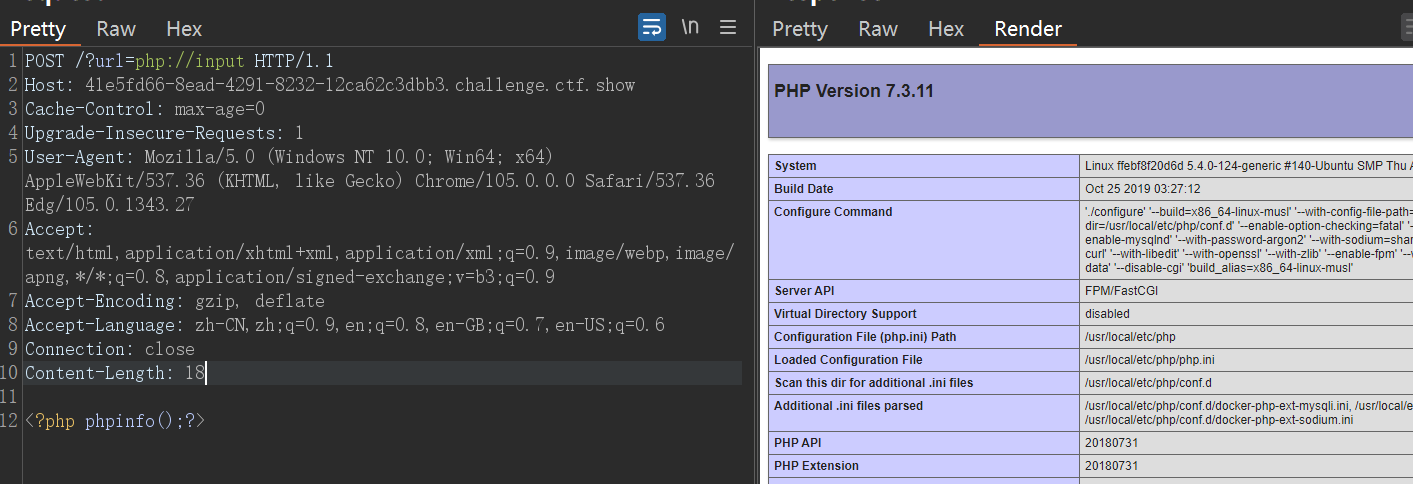
Task: Click Connection: close header
Action: (110, 349)
